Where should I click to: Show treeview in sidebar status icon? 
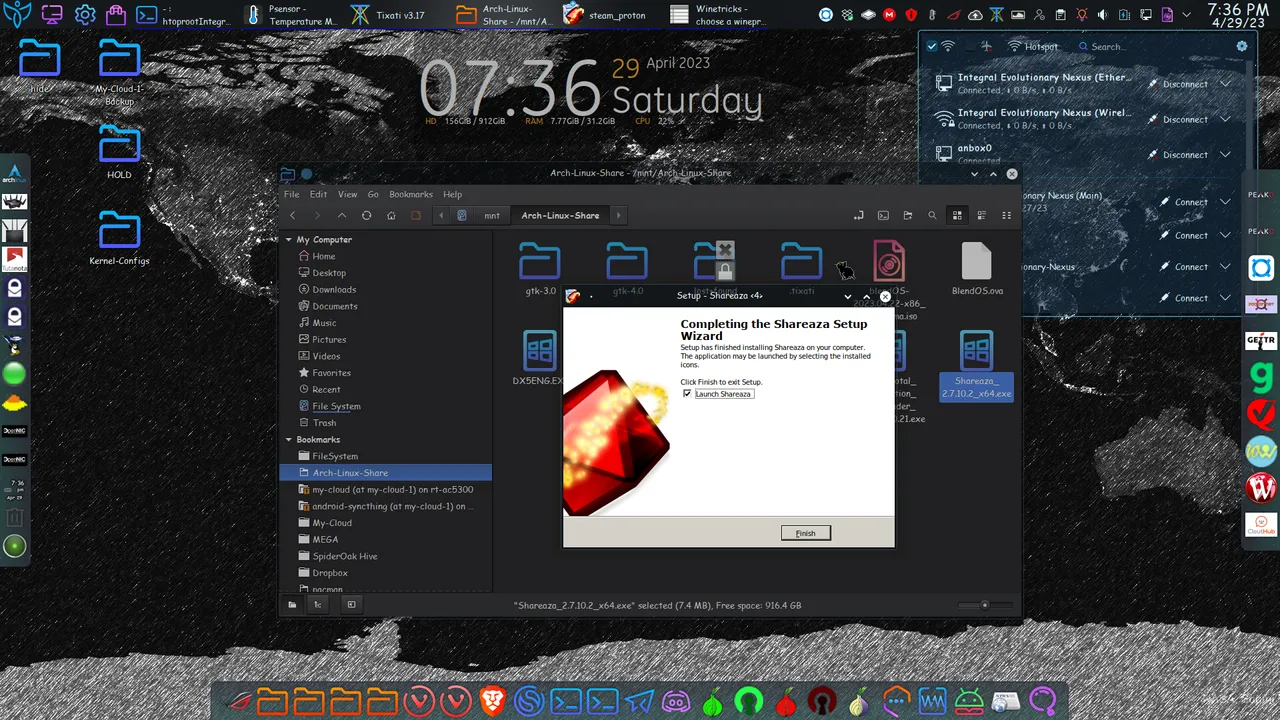tap(318, 605)
